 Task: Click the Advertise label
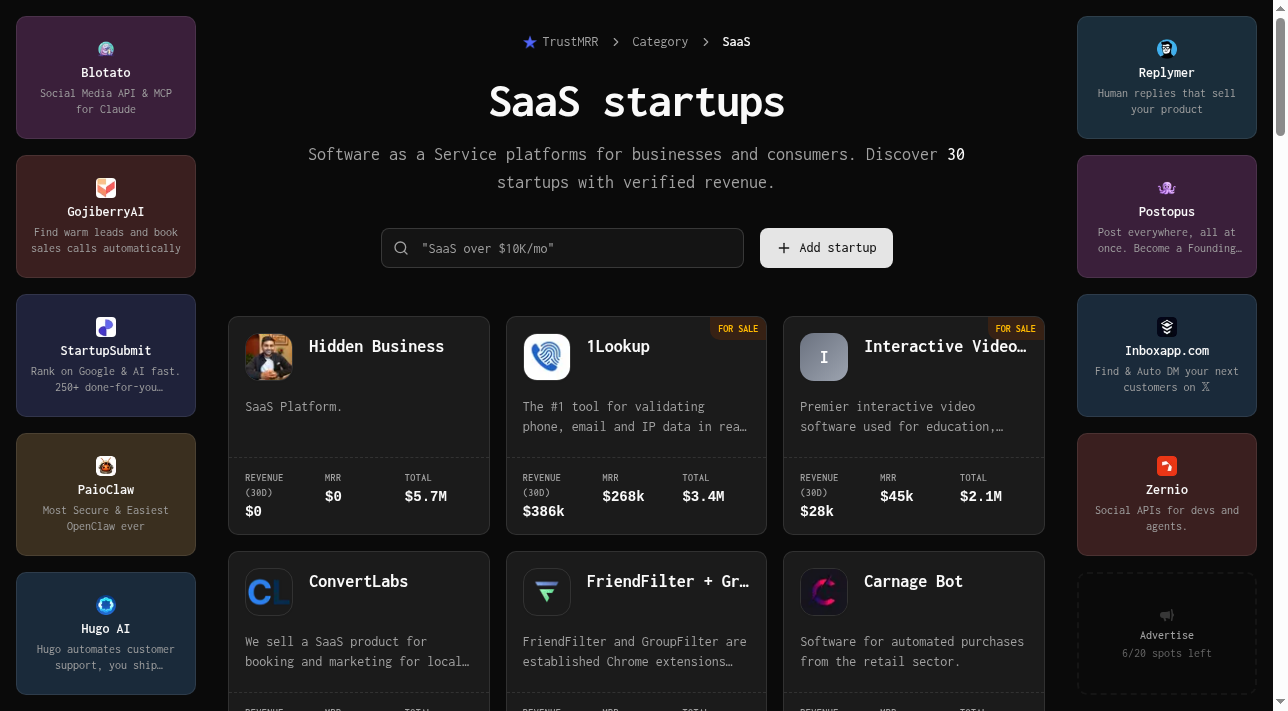pyautogui.click(x=1167, y=635)
